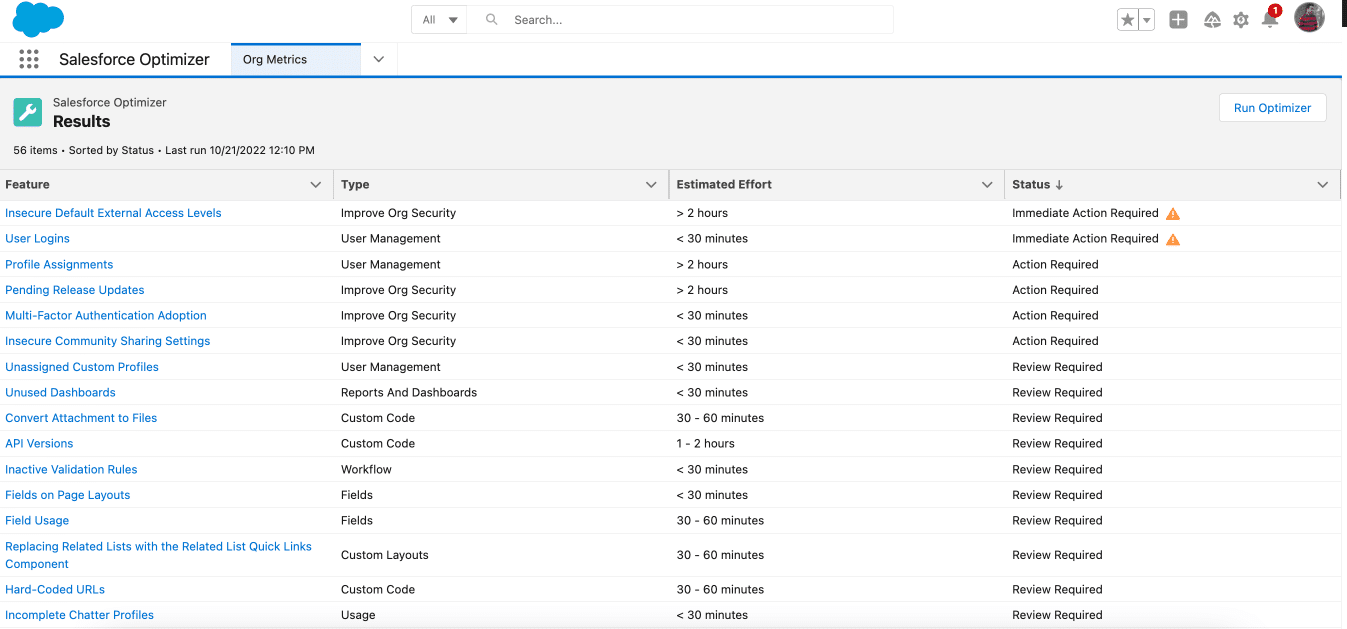
Task: Open the Hard-Coded URLs link
Action: [x=55, y=590]
